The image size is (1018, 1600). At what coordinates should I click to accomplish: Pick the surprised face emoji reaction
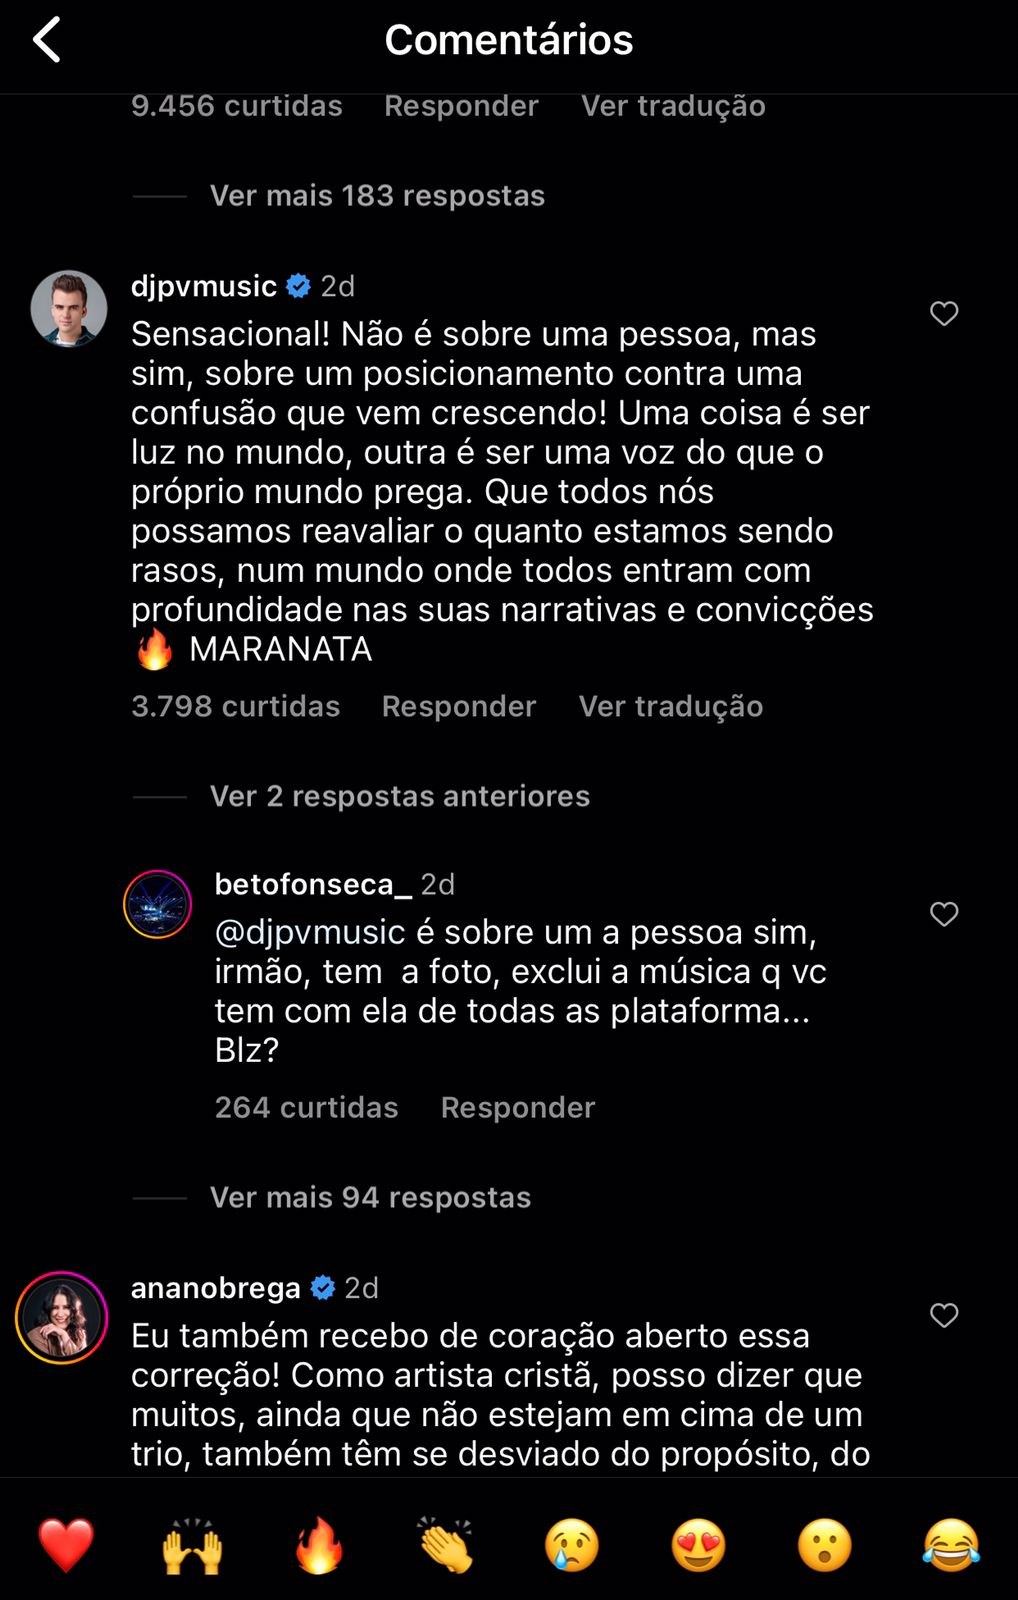tap(825, 1544)
